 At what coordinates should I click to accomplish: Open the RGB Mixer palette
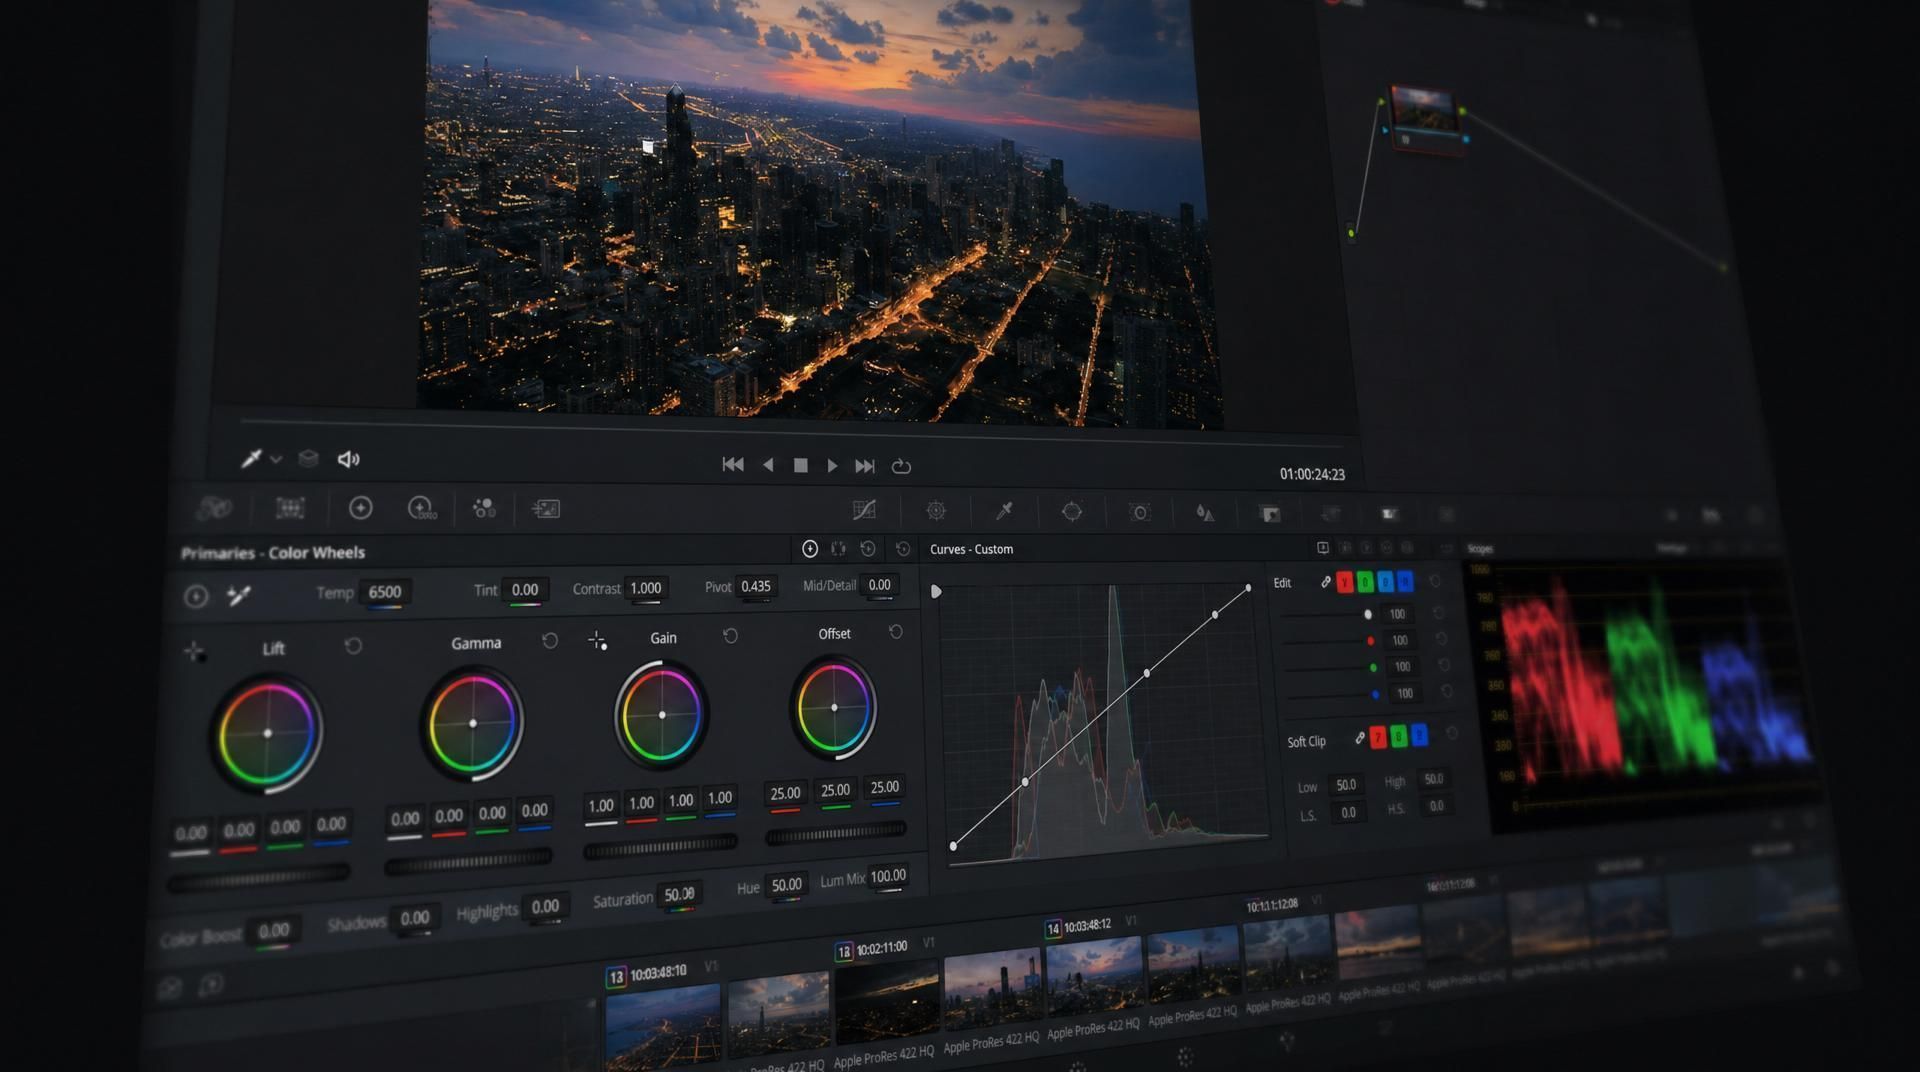(x=484, y=508)
